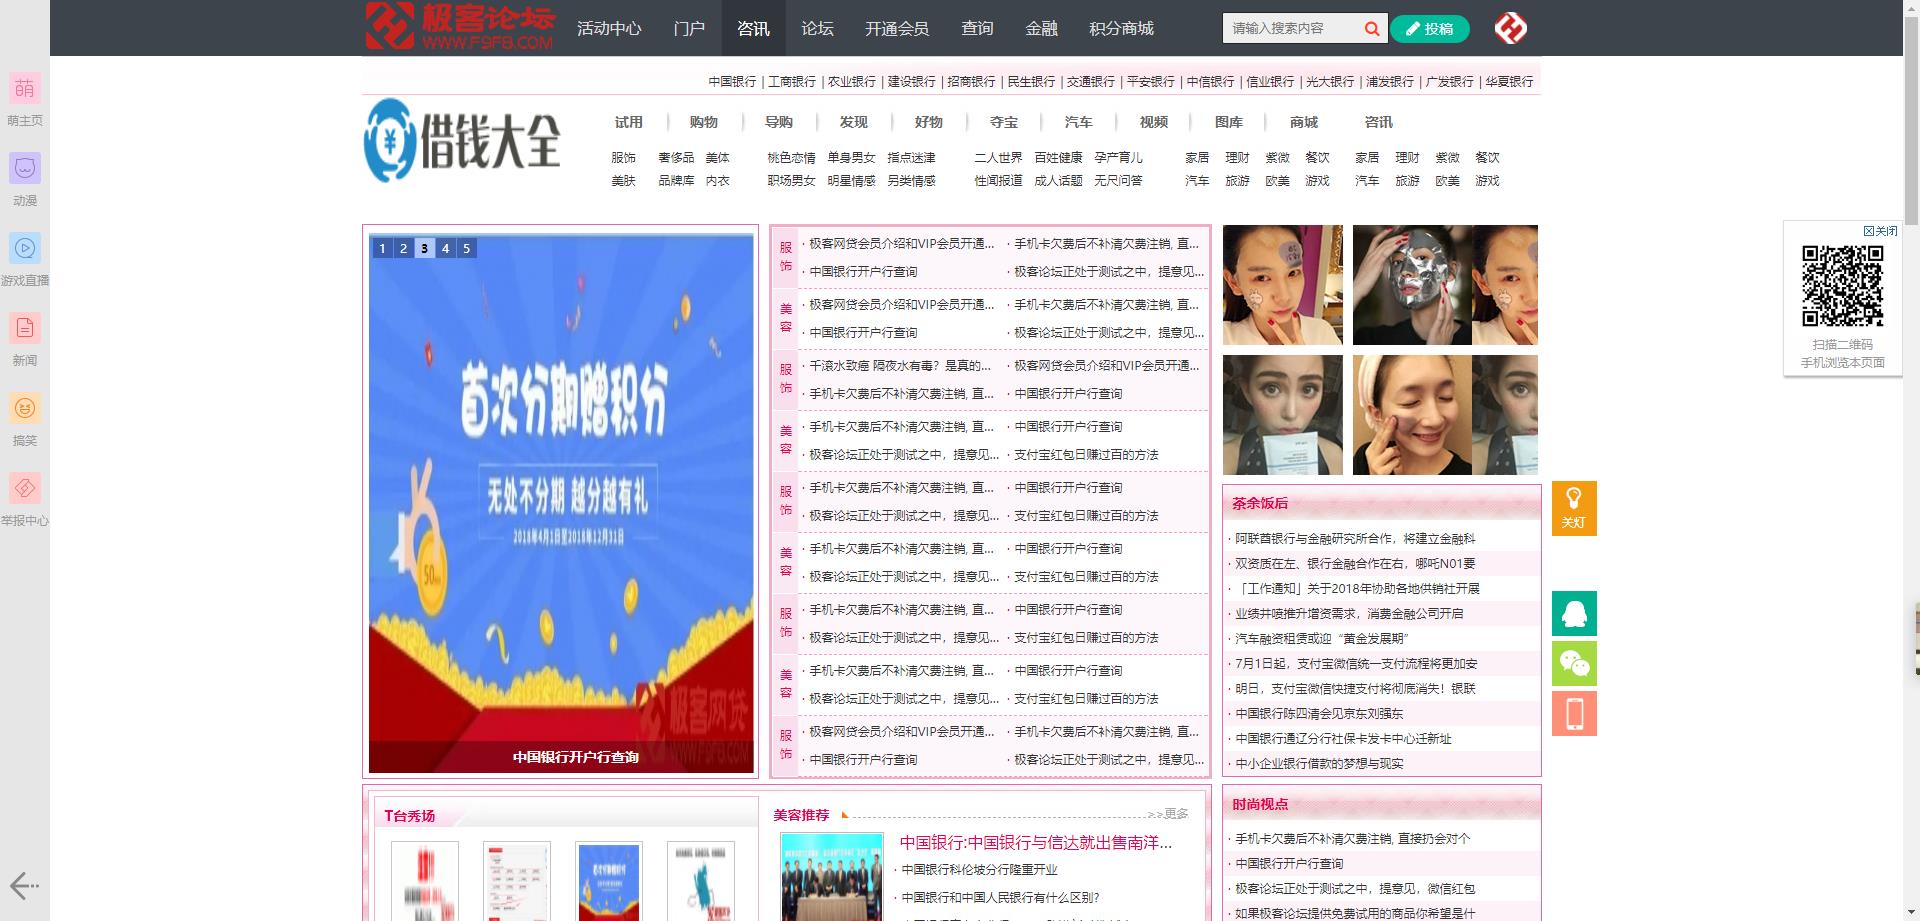Image resolution: width=1920 pixels, height=921 pixels.
Task: Click the red user avatar icon
Action: [x=1510, y=28]
